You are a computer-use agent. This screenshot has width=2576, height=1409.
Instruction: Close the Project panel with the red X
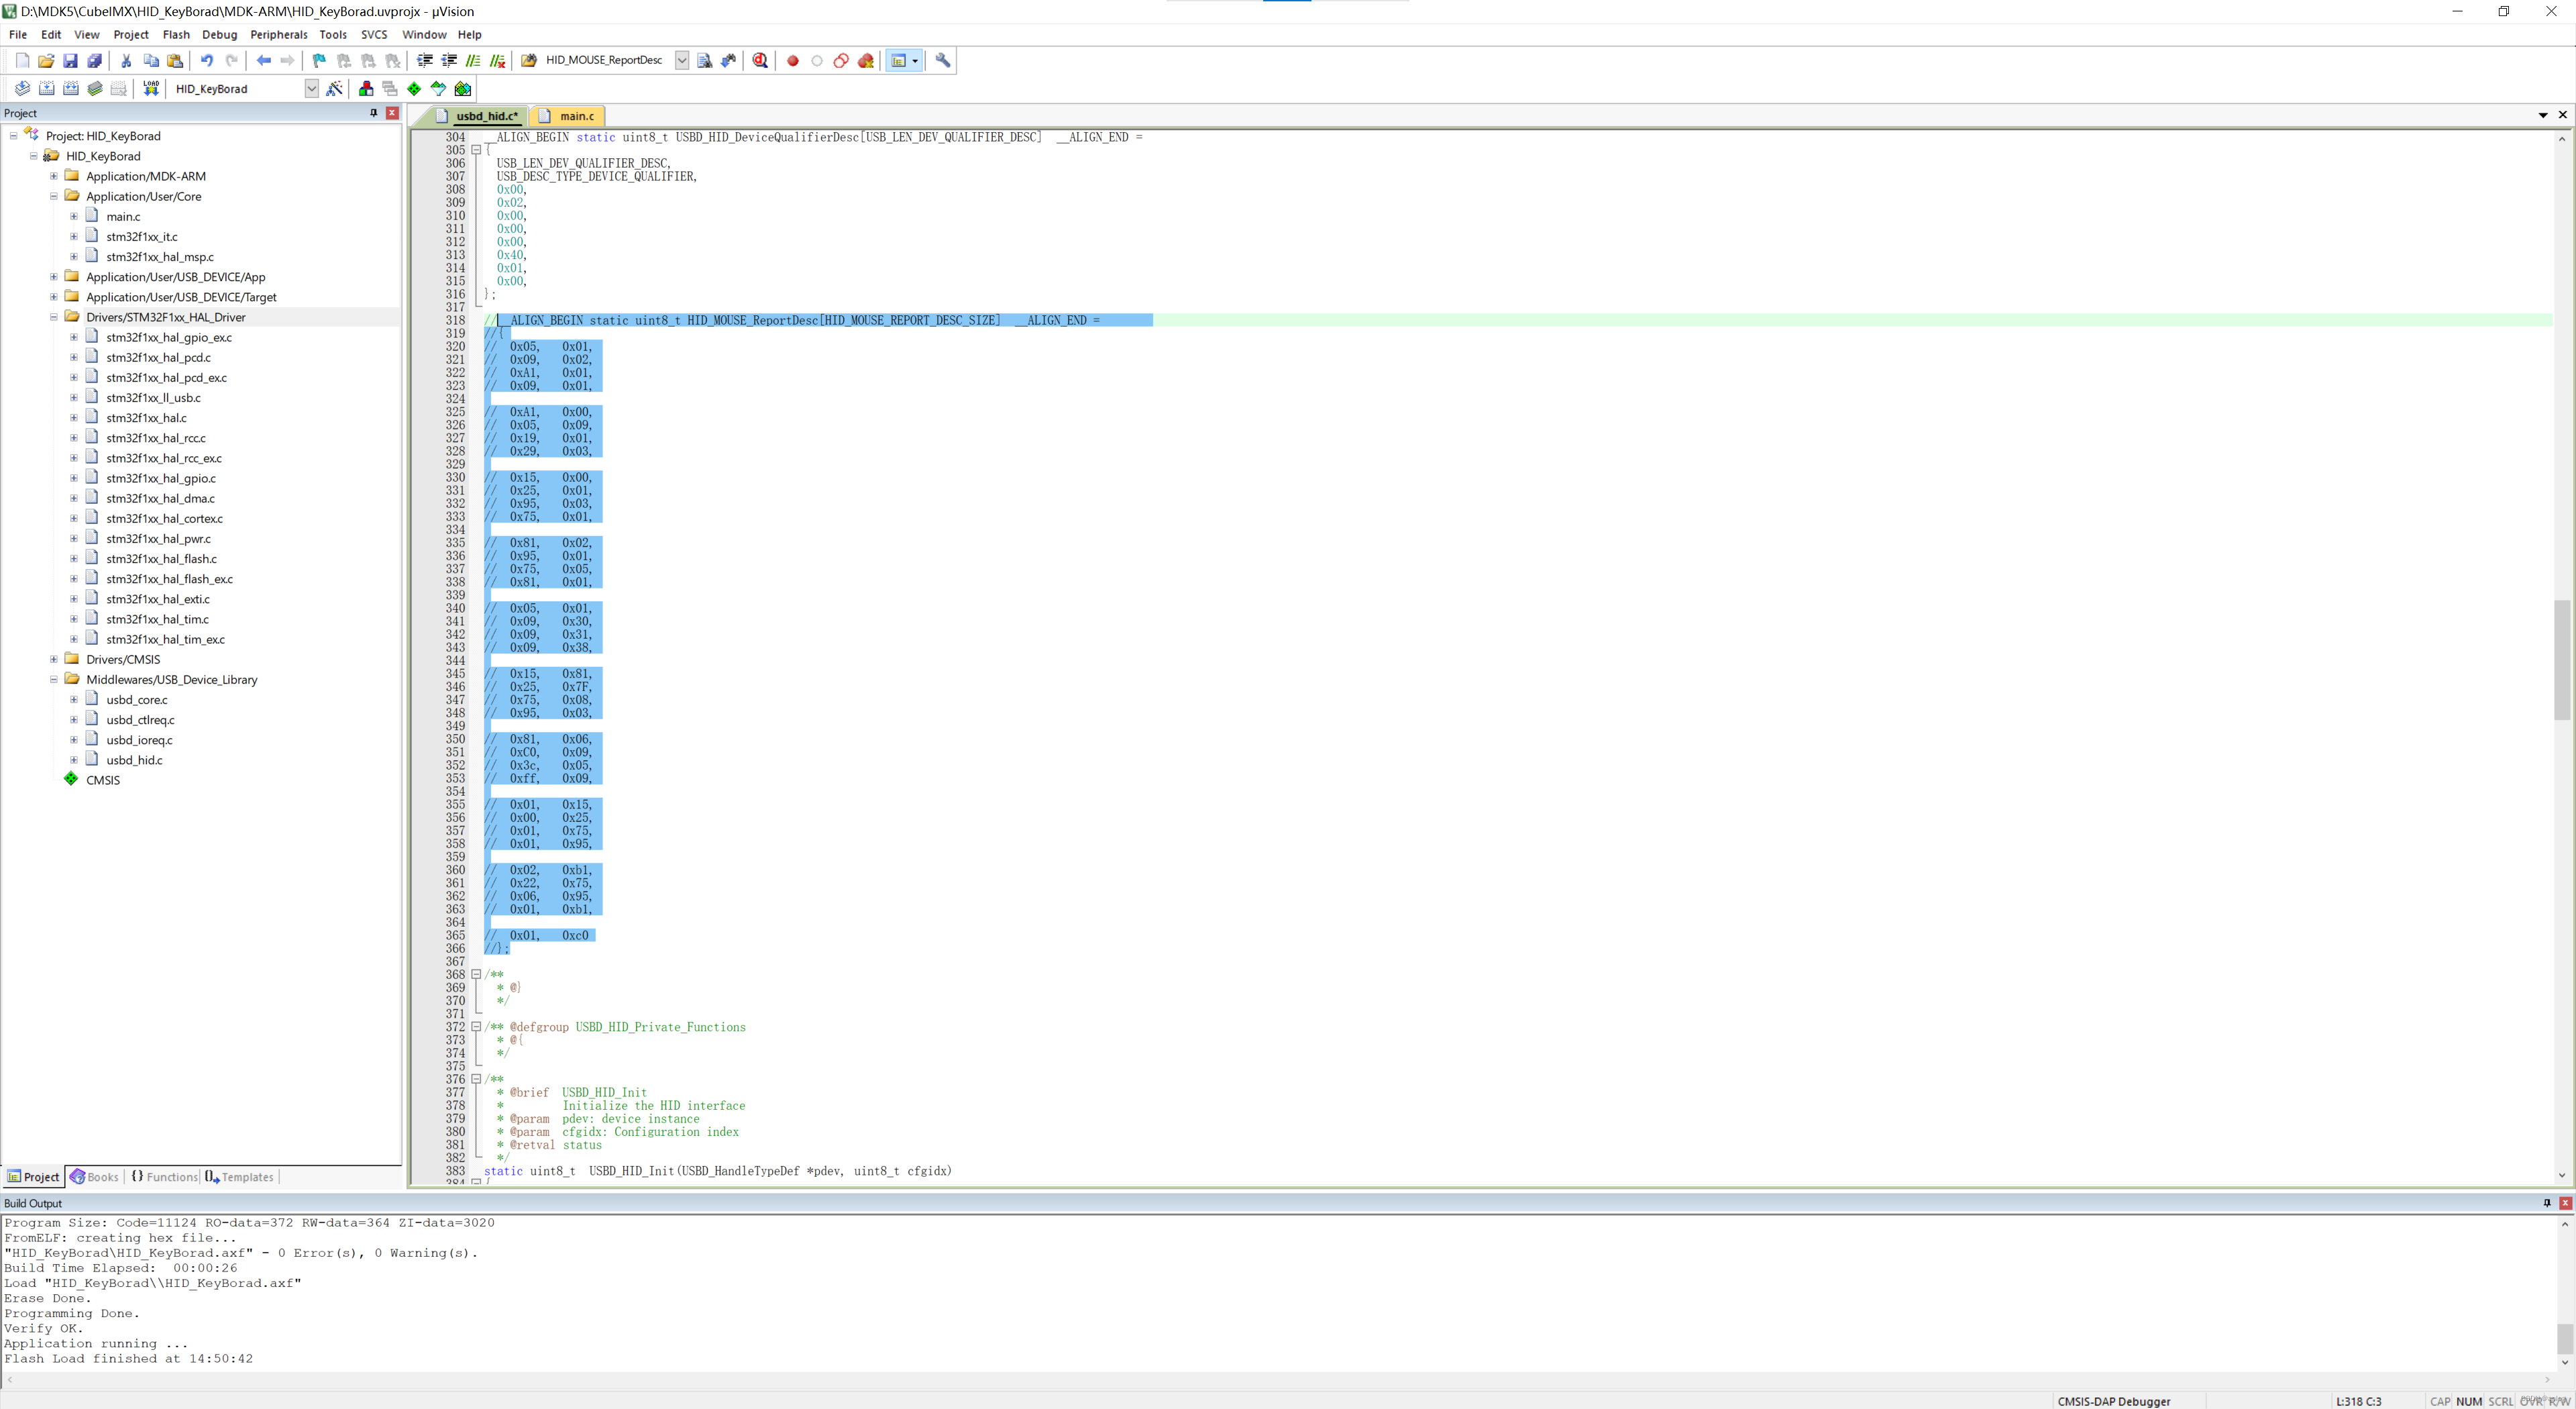click(x=392, y=113)
